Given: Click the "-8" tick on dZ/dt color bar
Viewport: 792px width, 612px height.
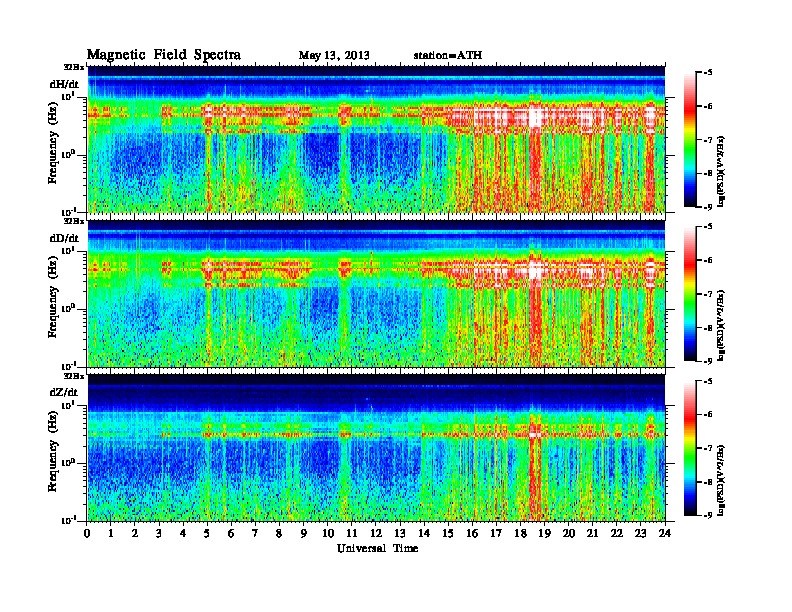Looking at the screenshot, I should tap(708, 482).
